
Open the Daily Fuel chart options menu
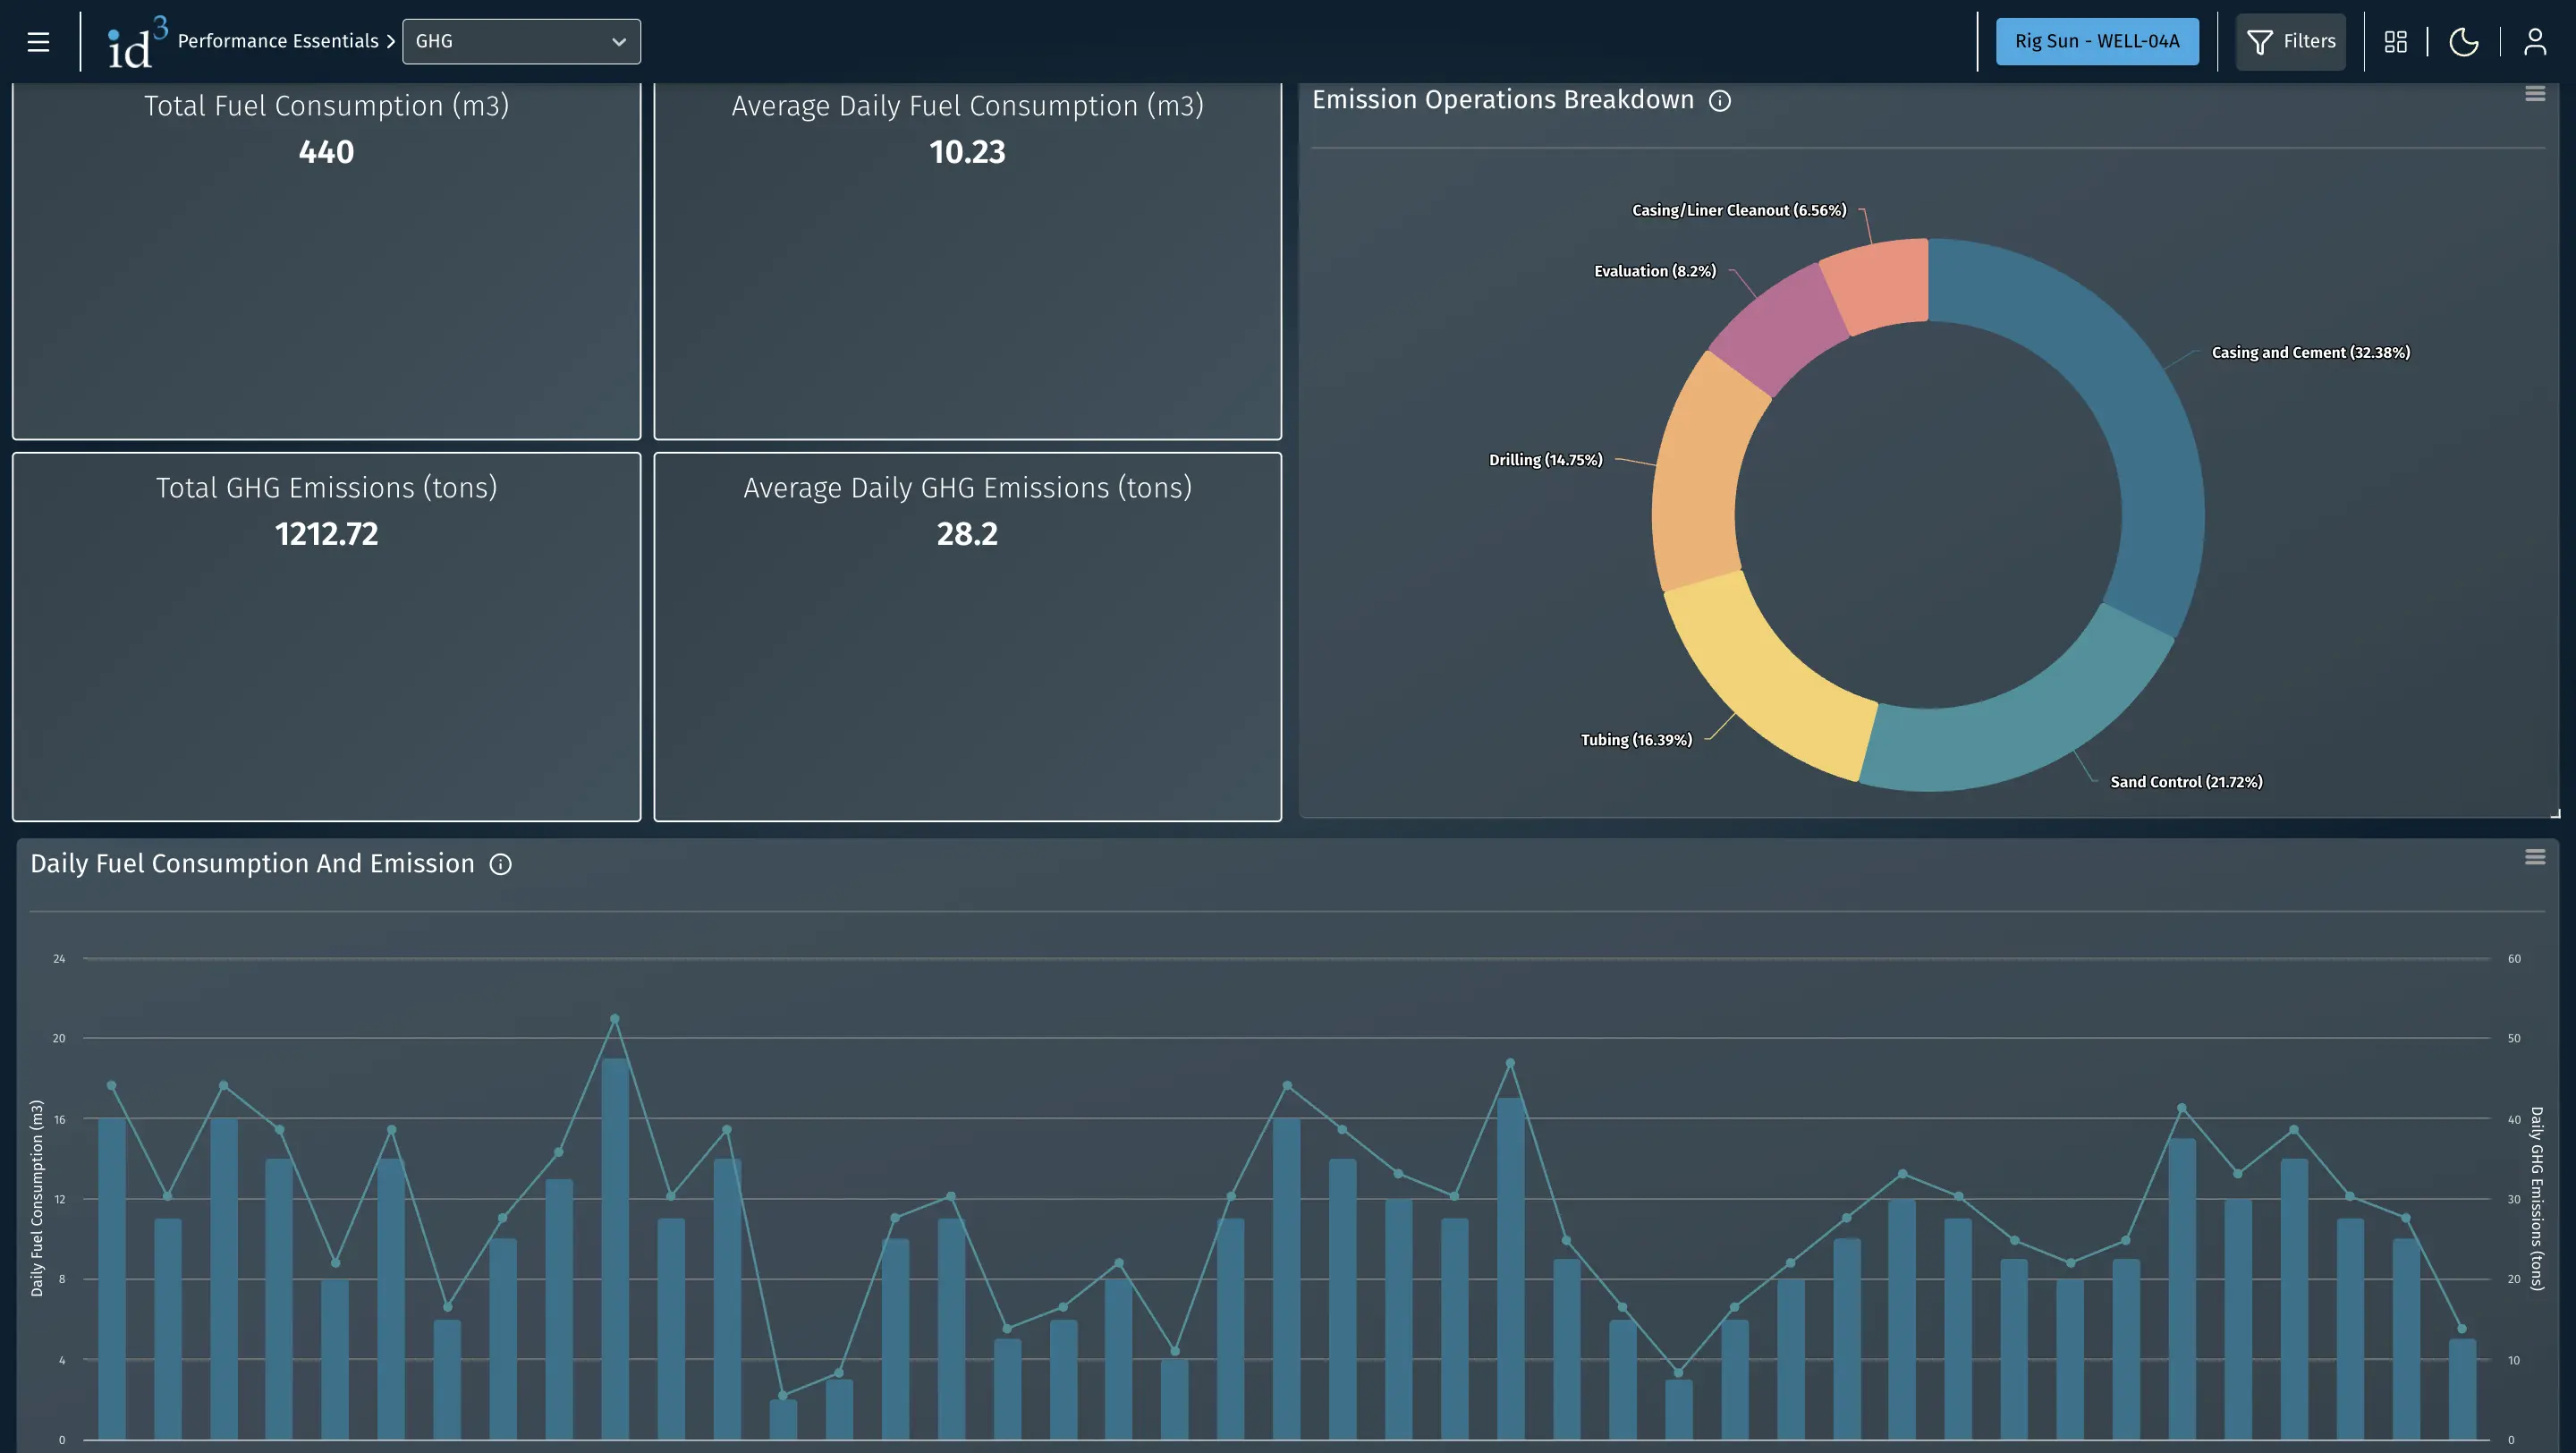(x=2535, y=856)
